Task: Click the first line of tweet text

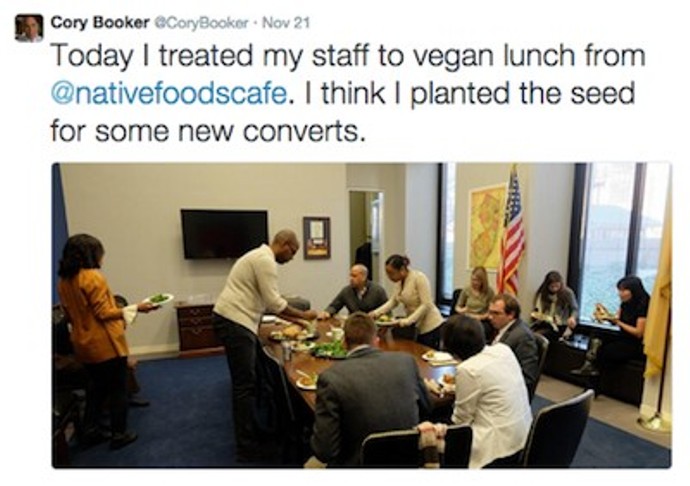Action: [x=347, y=57]
